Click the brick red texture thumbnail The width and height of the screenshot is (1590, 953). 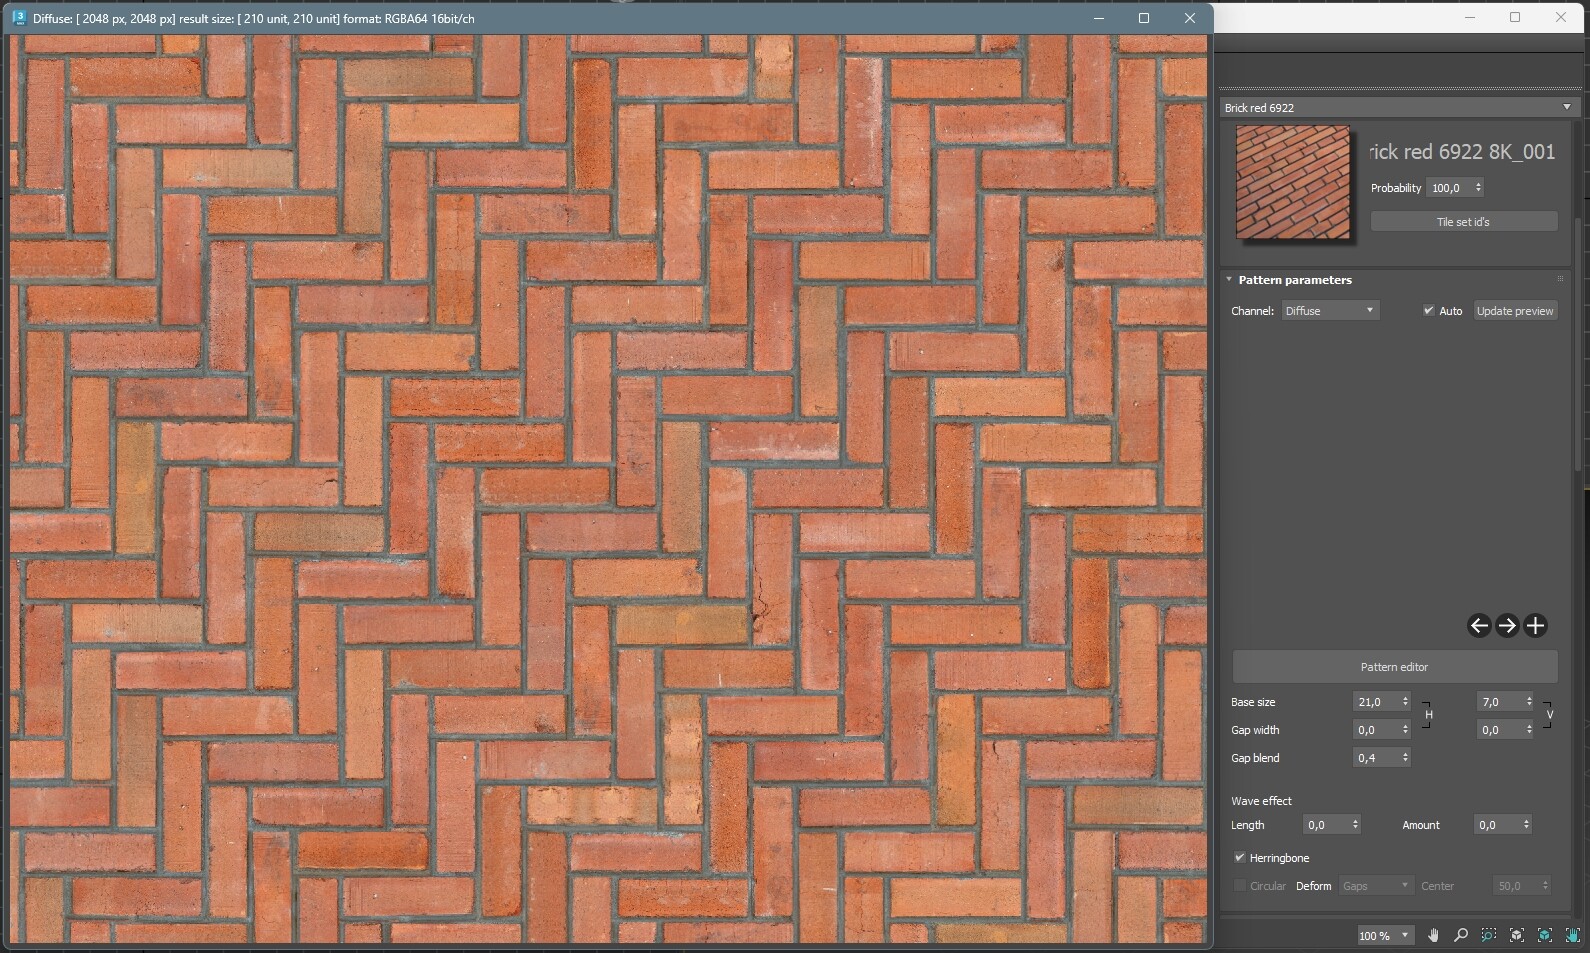pos(1293,182)
